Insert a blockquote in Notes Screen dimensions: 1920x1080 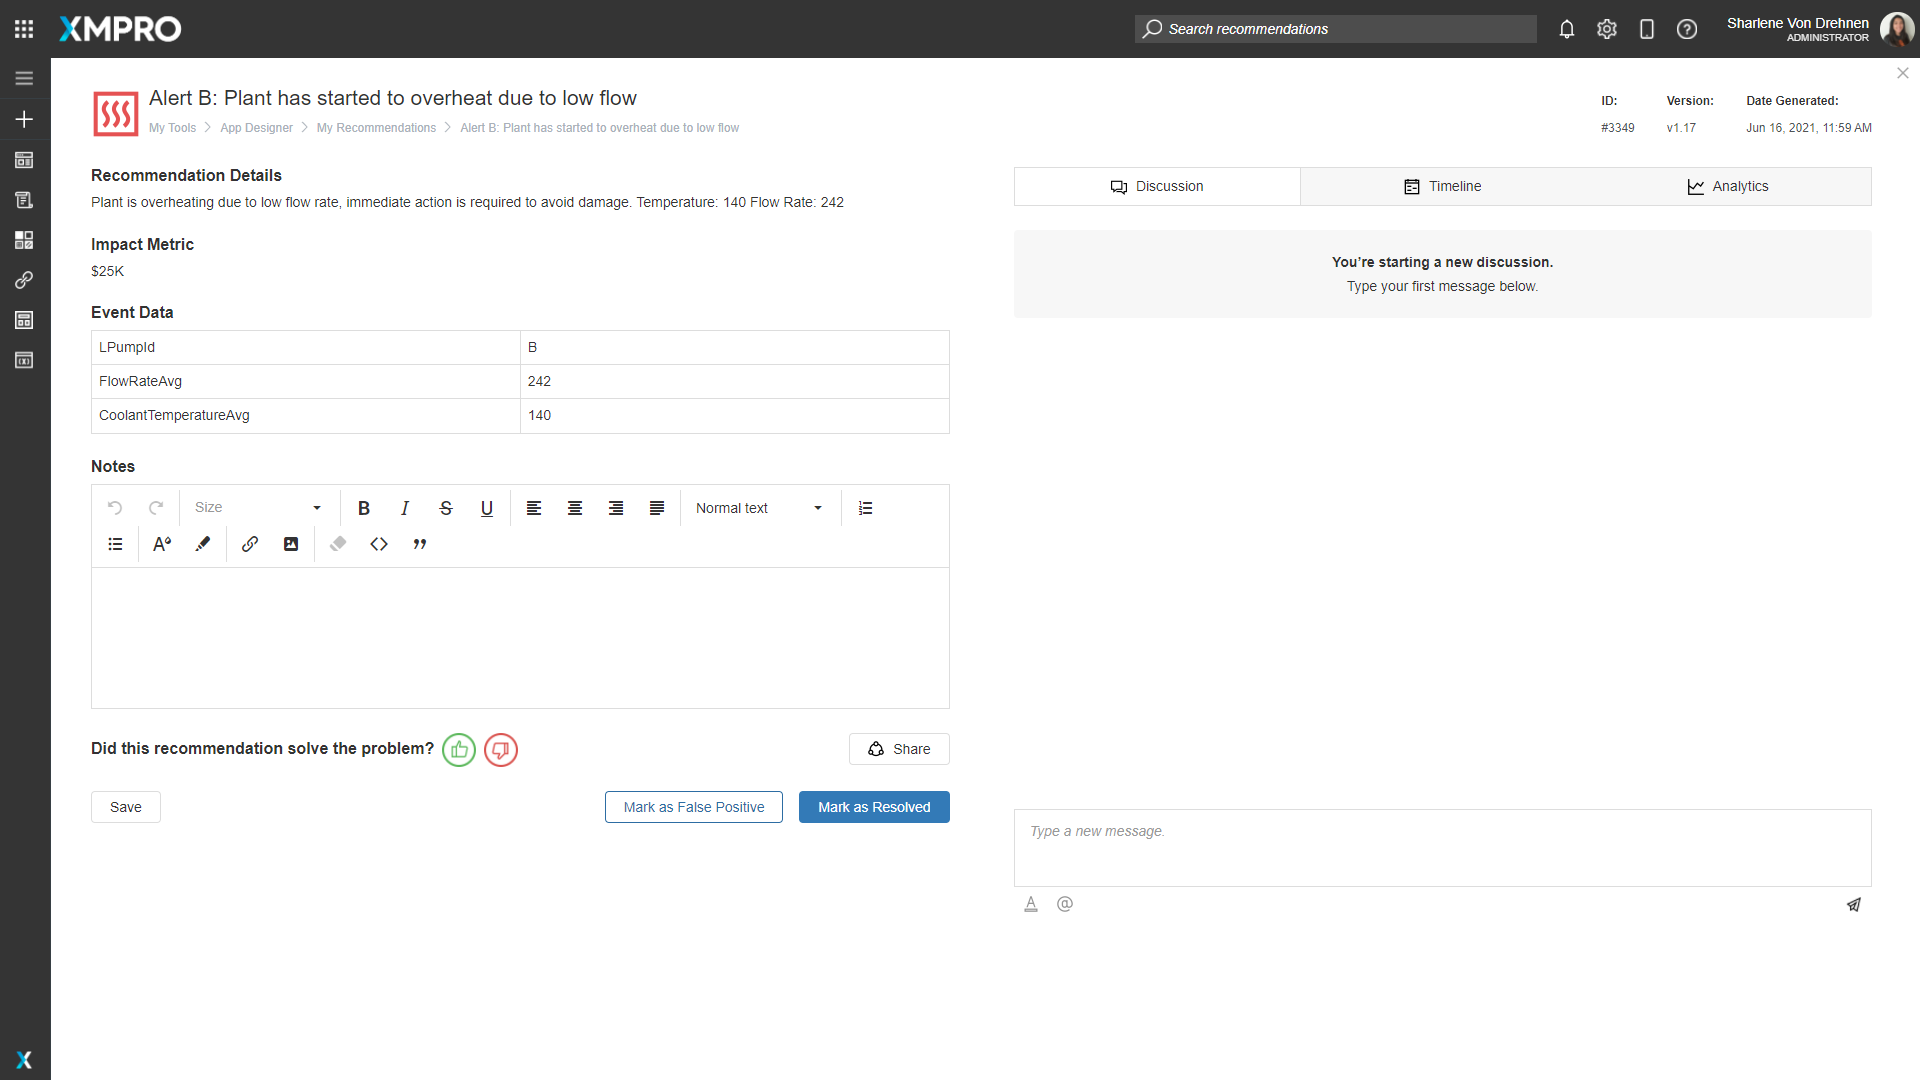click(420, 544)
